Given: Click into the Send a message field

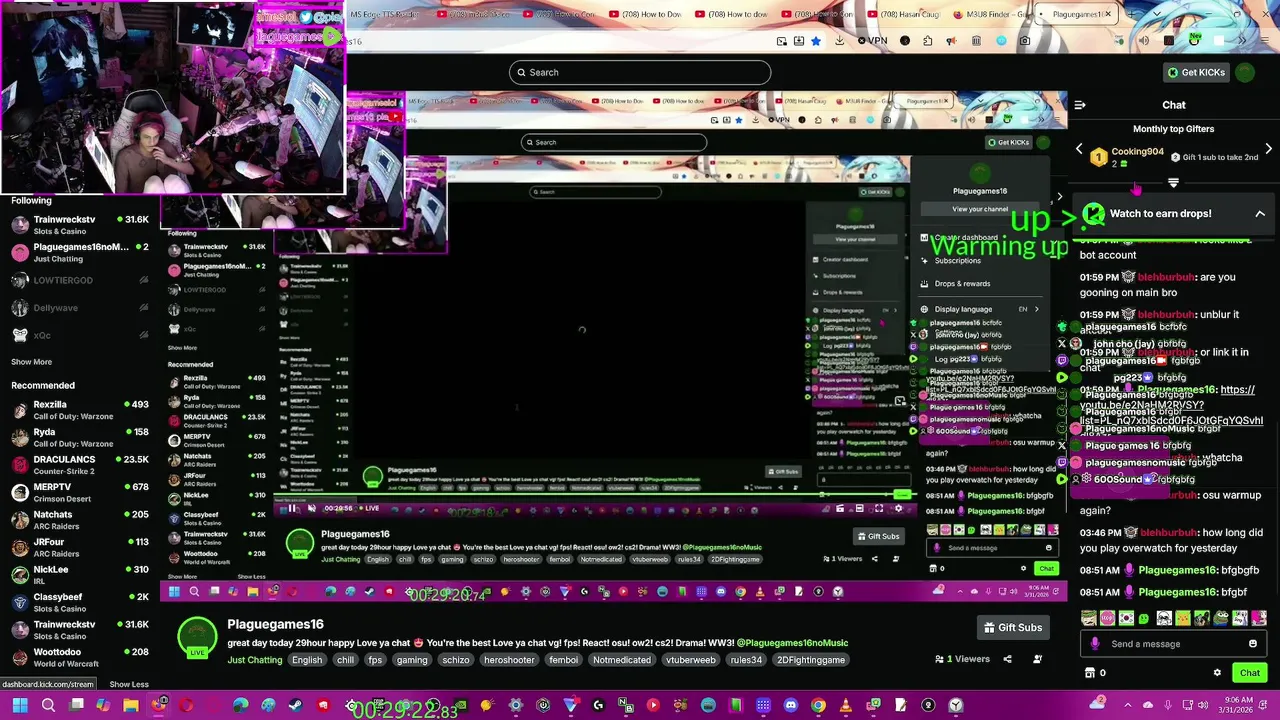Looking at the screenshot, I should [1172, 644].
